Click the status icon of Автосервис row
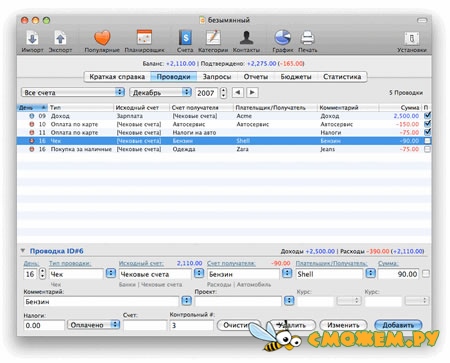This screenshot has width=450, height=363. [x=32, y=124]
